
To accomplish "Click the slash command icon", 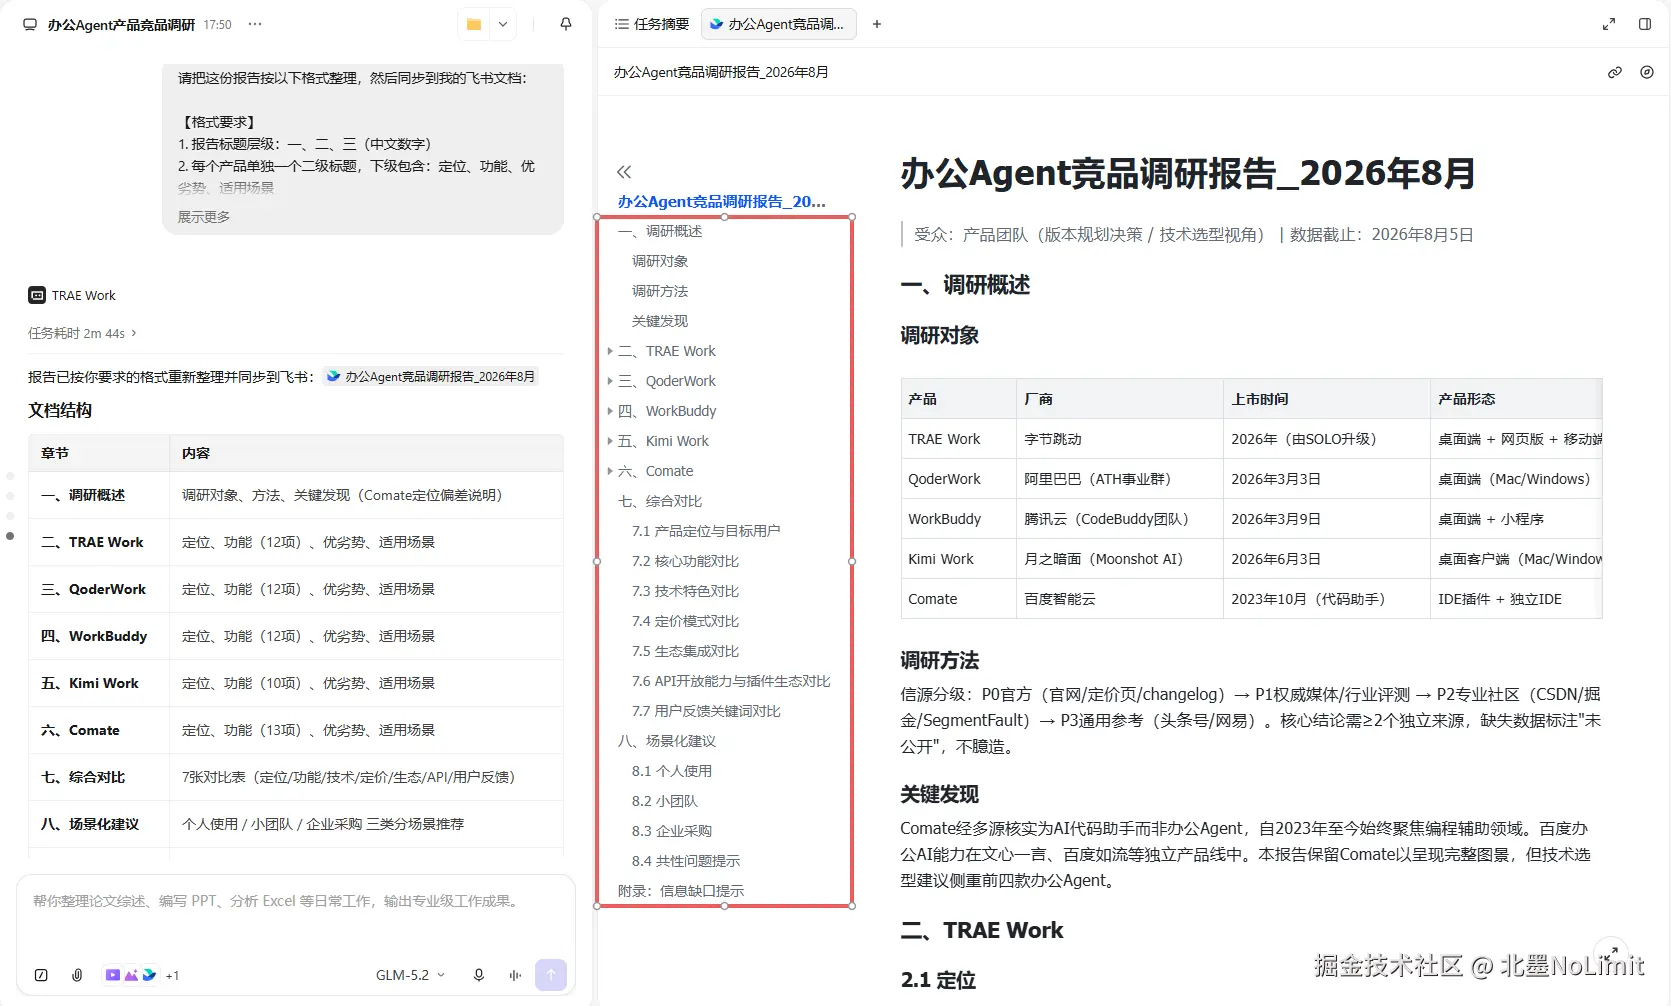I will coord(41,975).
